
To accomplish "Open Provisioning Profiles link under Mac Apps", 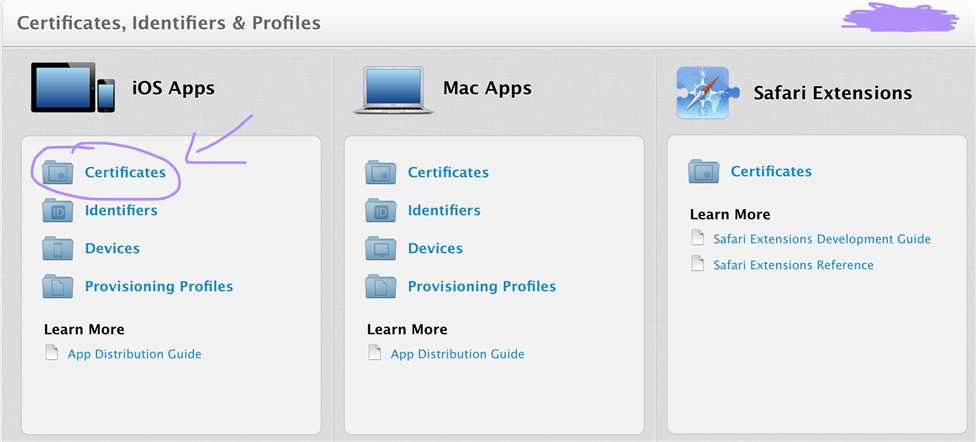I will 482,286.
